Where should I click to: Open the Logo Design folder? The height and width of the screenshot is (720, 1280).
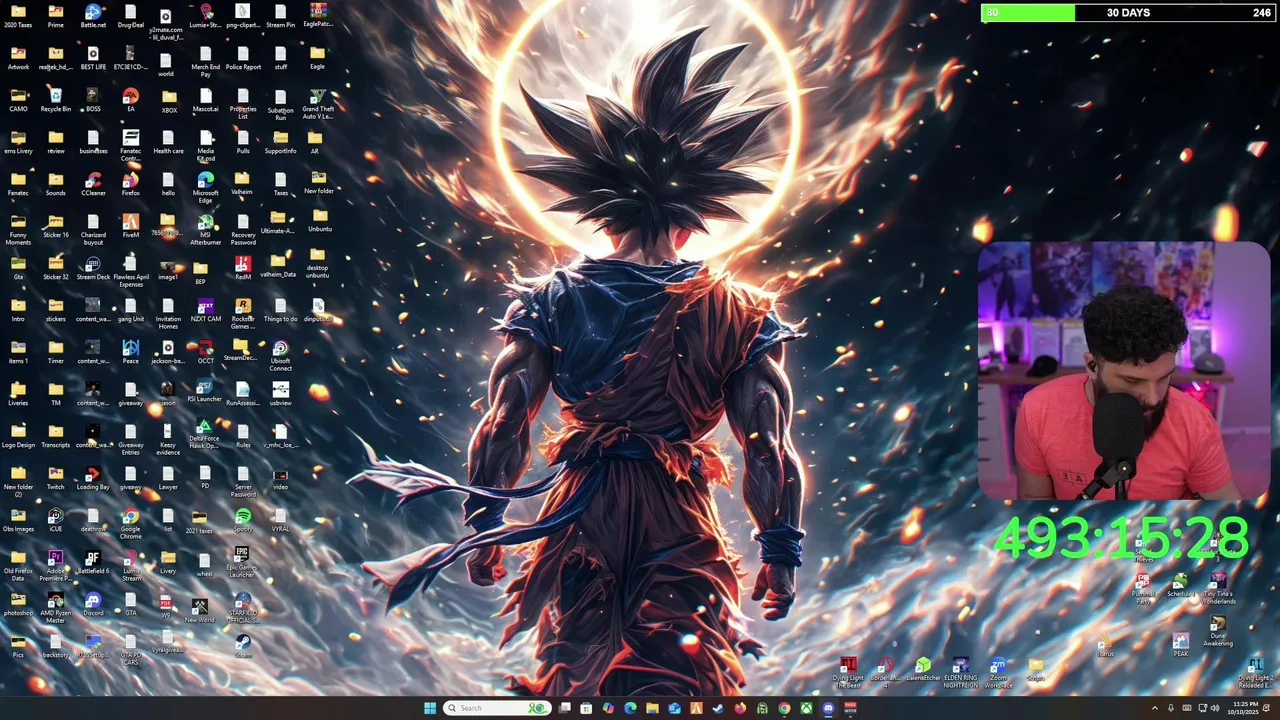click(18, 436)
